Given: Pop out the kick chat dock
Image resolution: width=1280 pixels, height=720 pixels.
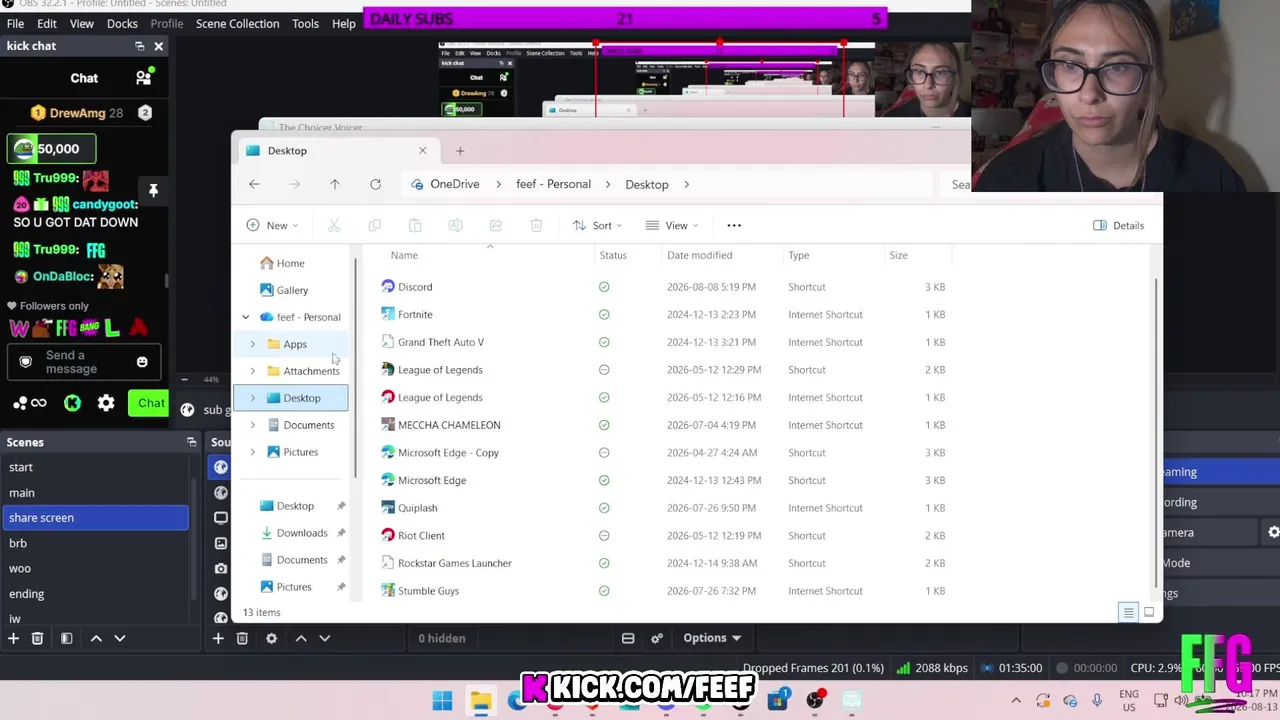Looking at the screenshot, I should [140, 46].
